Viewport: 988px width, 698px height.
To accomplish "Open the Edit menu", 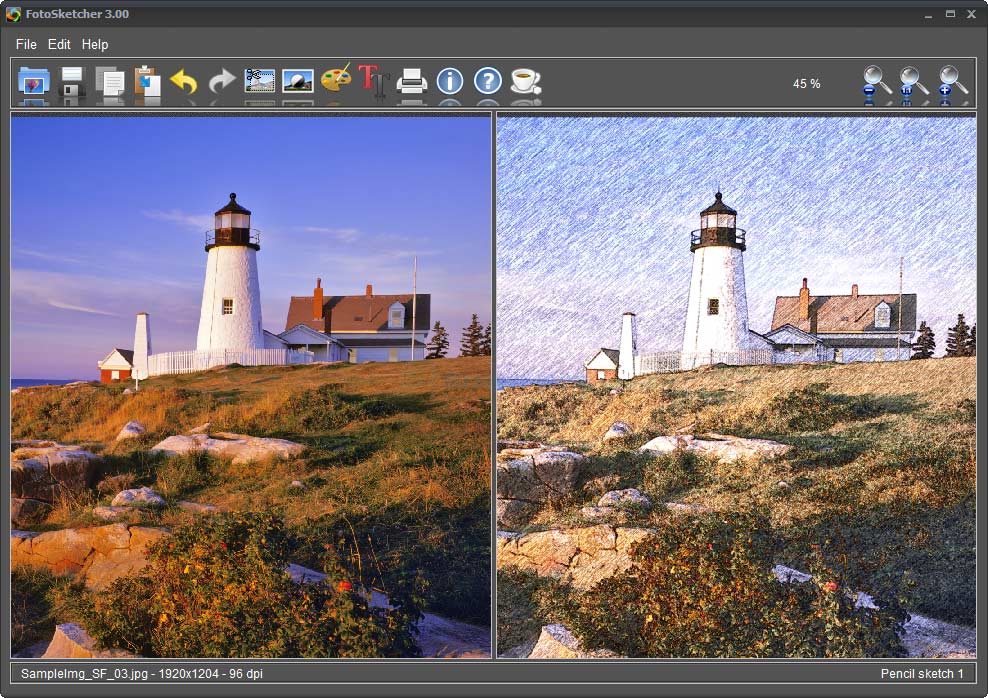I will click(59, 44).
